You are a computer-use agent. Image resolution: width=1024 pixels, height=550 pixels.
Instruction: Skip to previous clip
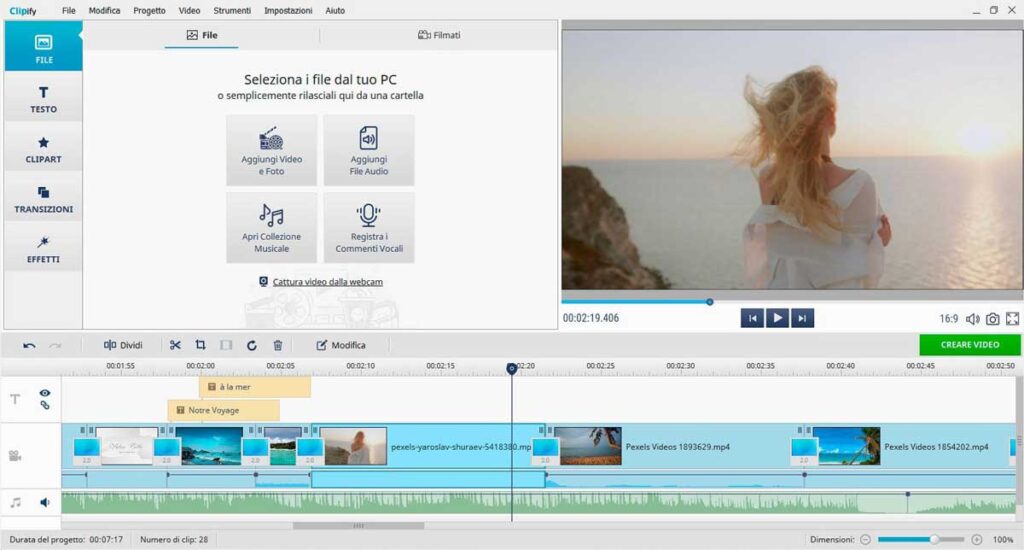click(752, 318)
